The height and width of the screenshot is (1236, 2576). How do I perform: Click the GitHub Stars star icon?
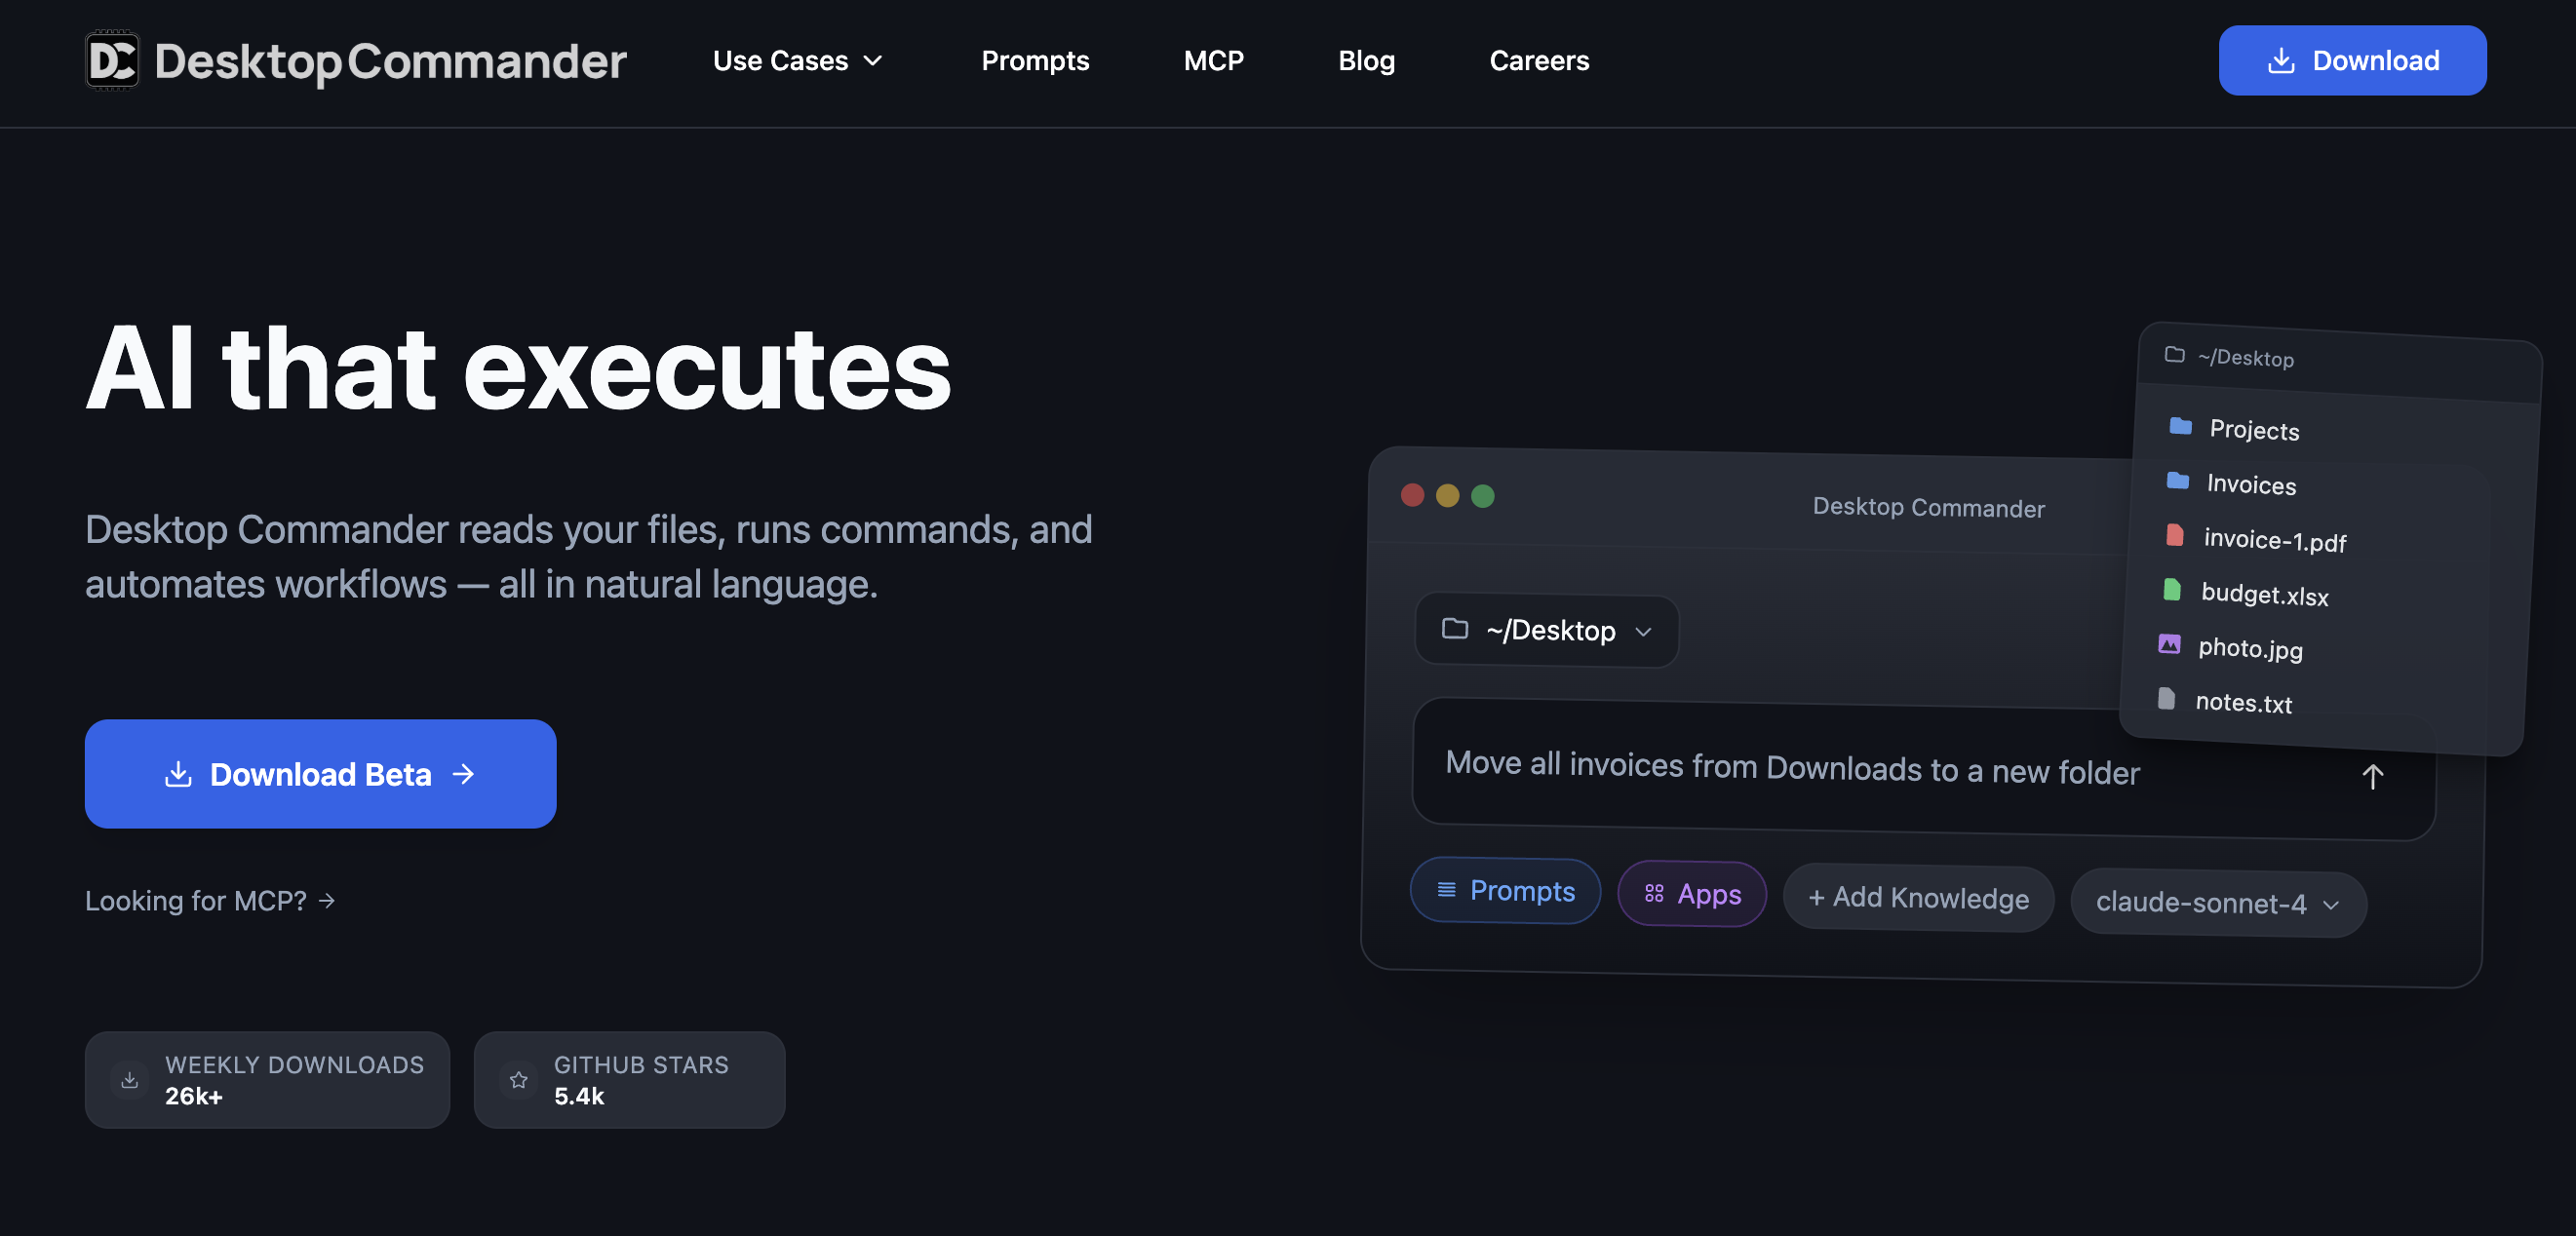(518, 1080)
